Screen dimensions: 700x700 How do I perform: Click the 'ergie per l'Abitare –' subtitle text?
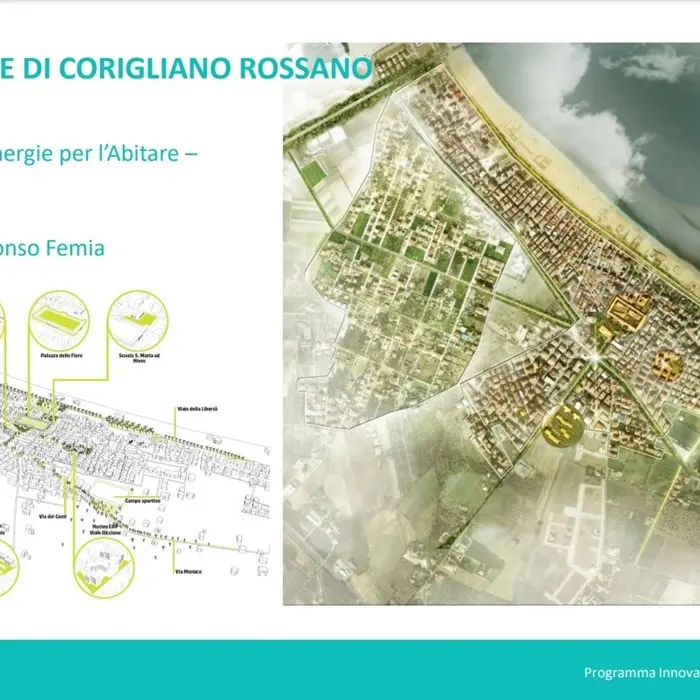click(x=99, y=154)
